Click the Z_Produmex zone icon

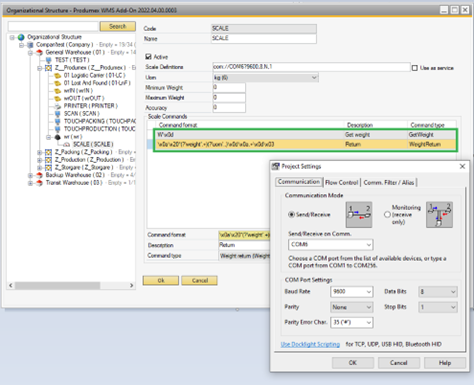(48, 68)
